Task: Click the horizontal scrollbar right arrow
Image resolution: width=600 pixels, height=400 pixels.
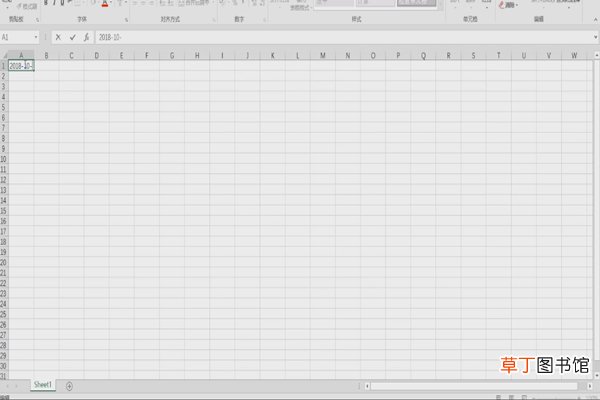Action: click(590, 386)
